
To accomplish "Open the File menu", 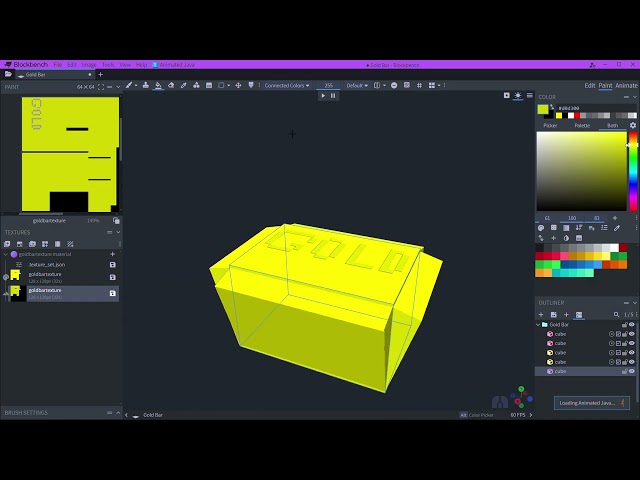I will pos(58,64).
